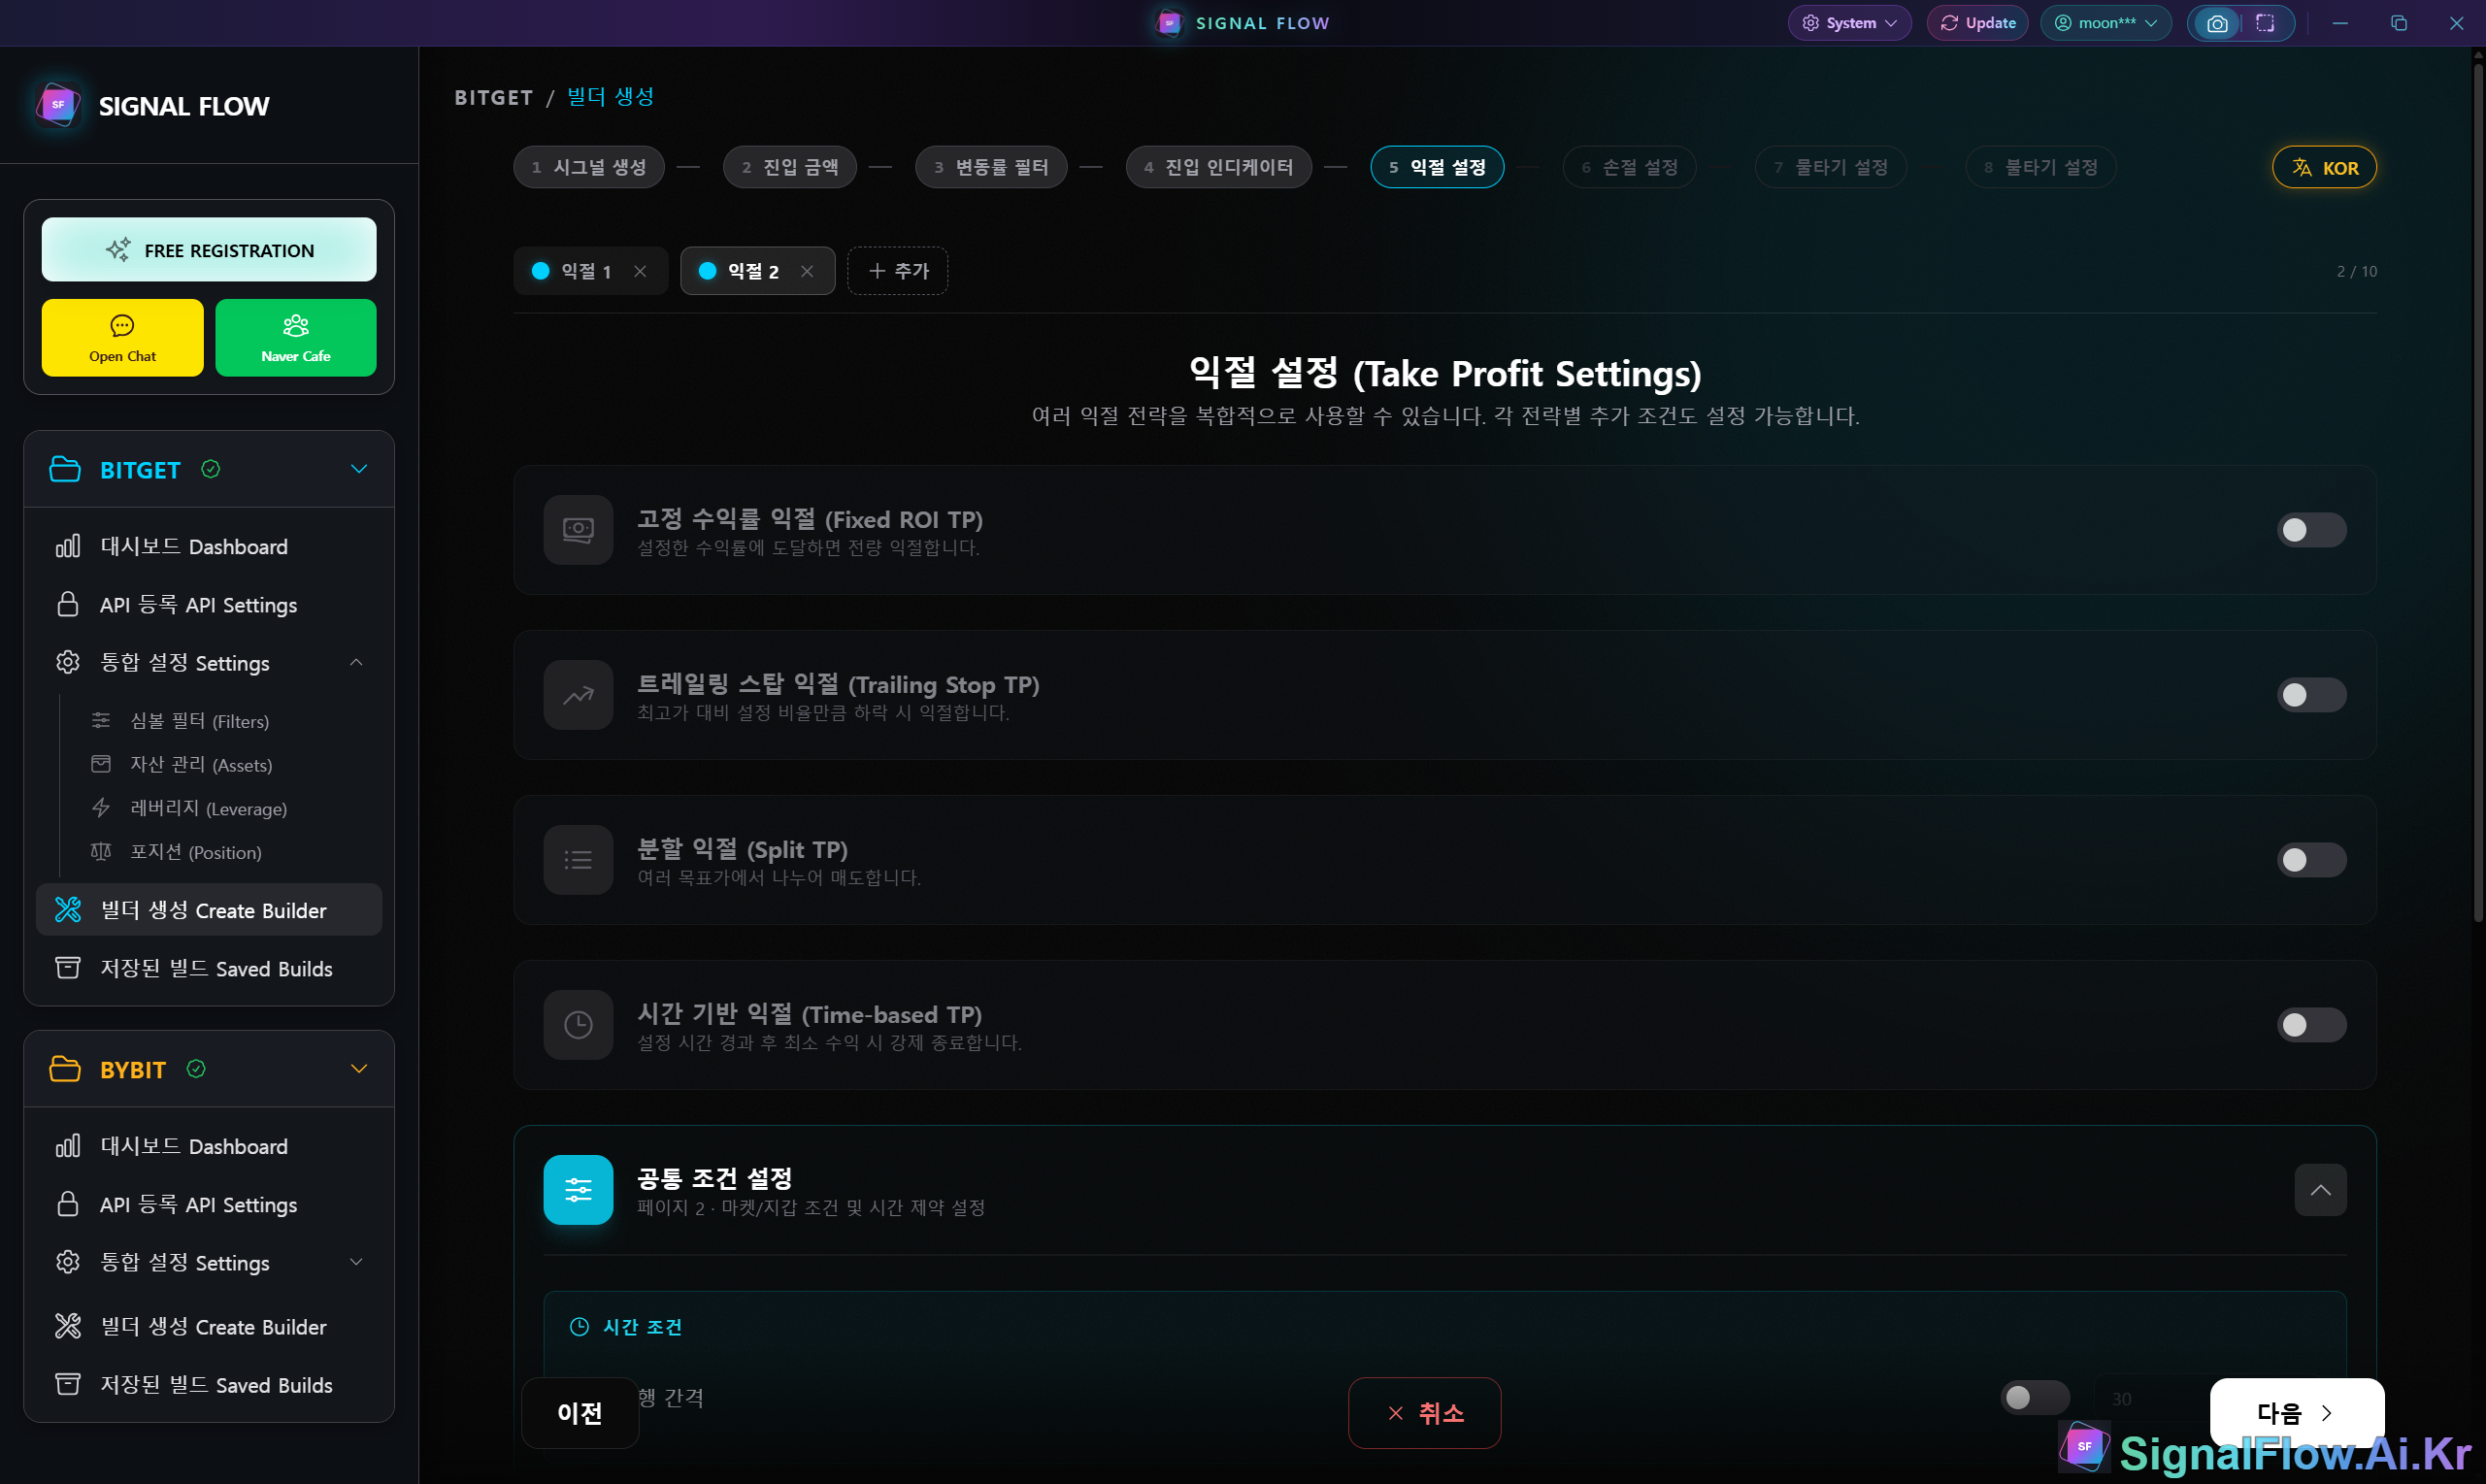The image size is (2486, 1484).
Task: Open Leverage settings with lightning icon
Action: click(208, 808)
